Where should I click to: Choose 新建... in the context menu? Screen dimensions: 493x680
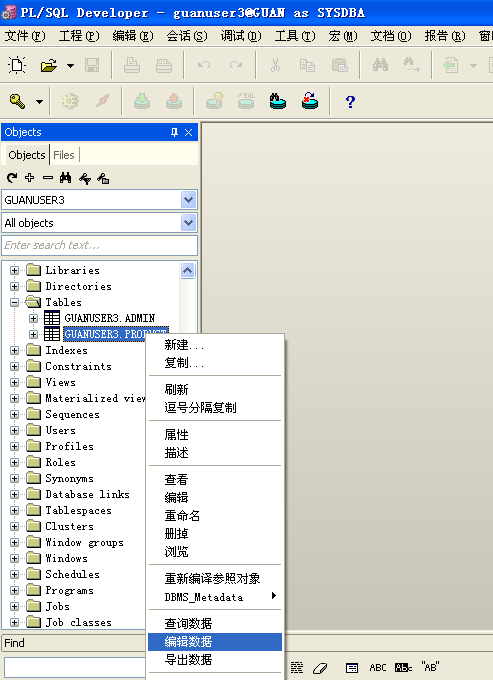(x=215, y=345)
